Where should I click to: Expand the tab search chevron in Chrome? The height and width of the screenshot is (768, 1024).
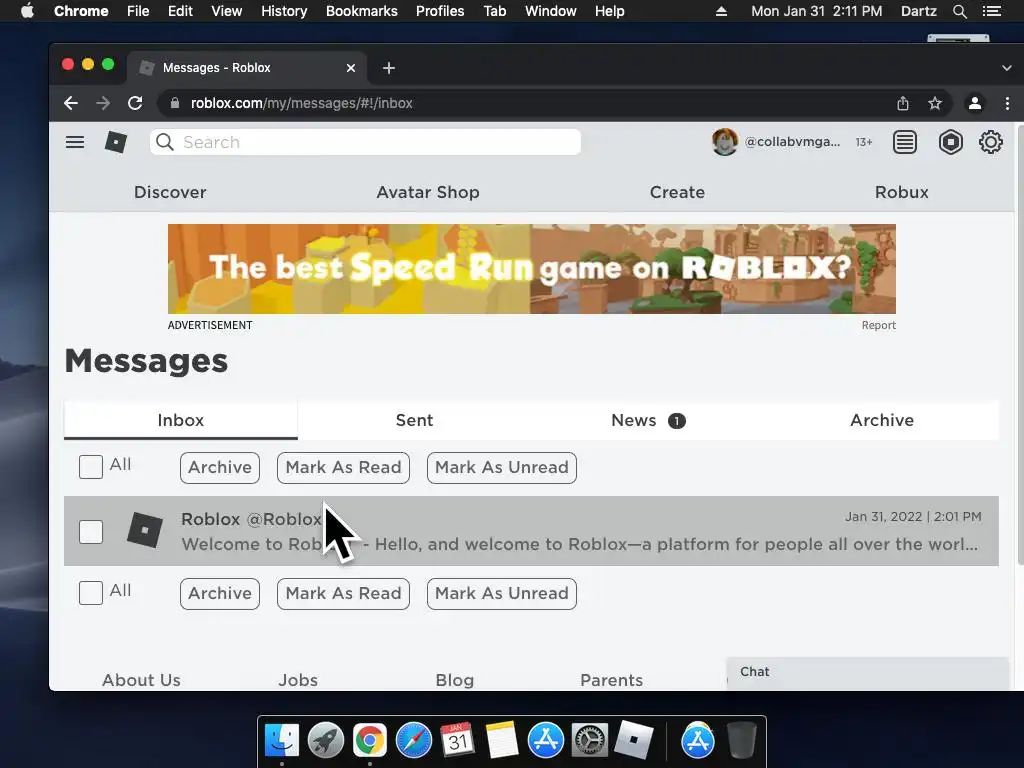(1006, 68)
